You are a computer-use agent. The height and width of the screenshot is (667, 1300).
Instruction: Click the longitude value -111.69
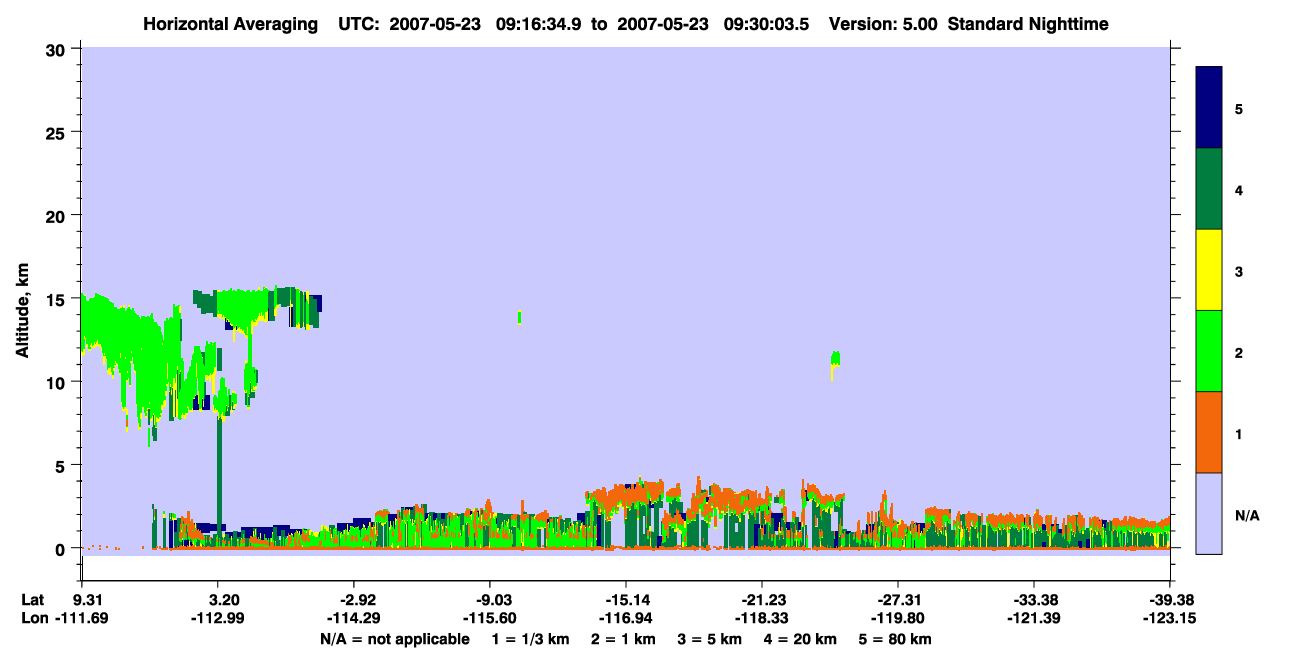tap(83, 619)
